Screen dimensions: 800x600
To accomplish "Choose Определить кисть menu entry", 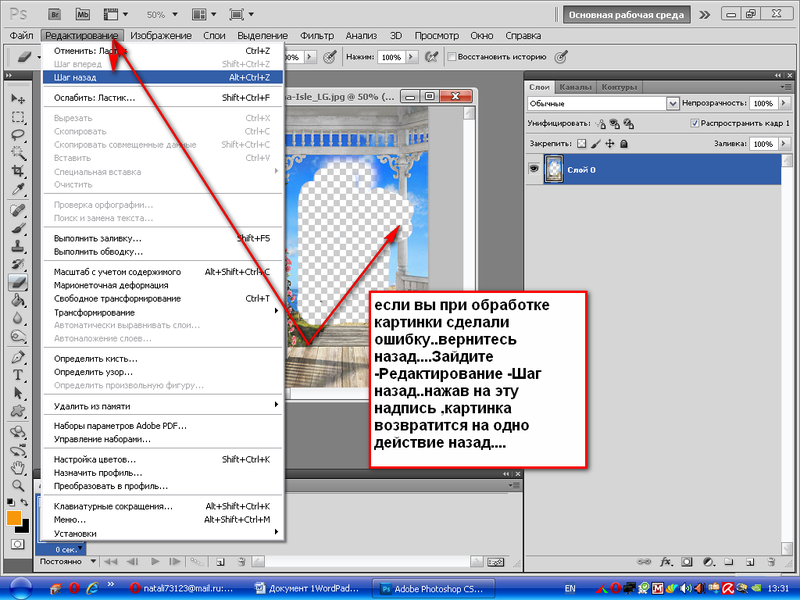I will [x=162, y=359].
